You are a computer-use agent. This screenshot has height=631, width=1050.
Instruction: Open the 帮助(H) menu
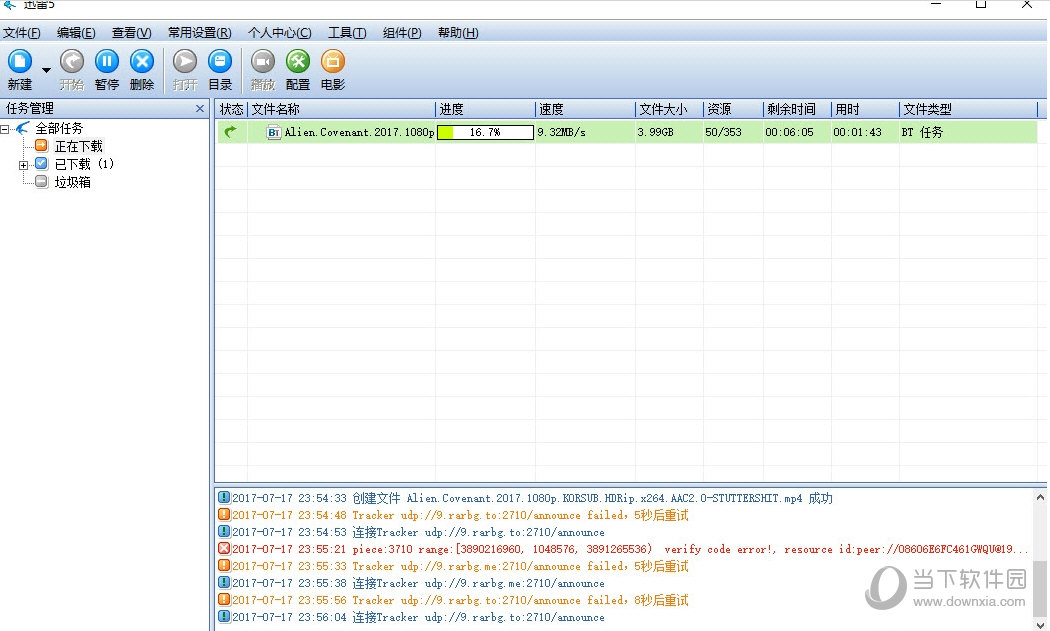pyautogui.click(x=458, y=33)
